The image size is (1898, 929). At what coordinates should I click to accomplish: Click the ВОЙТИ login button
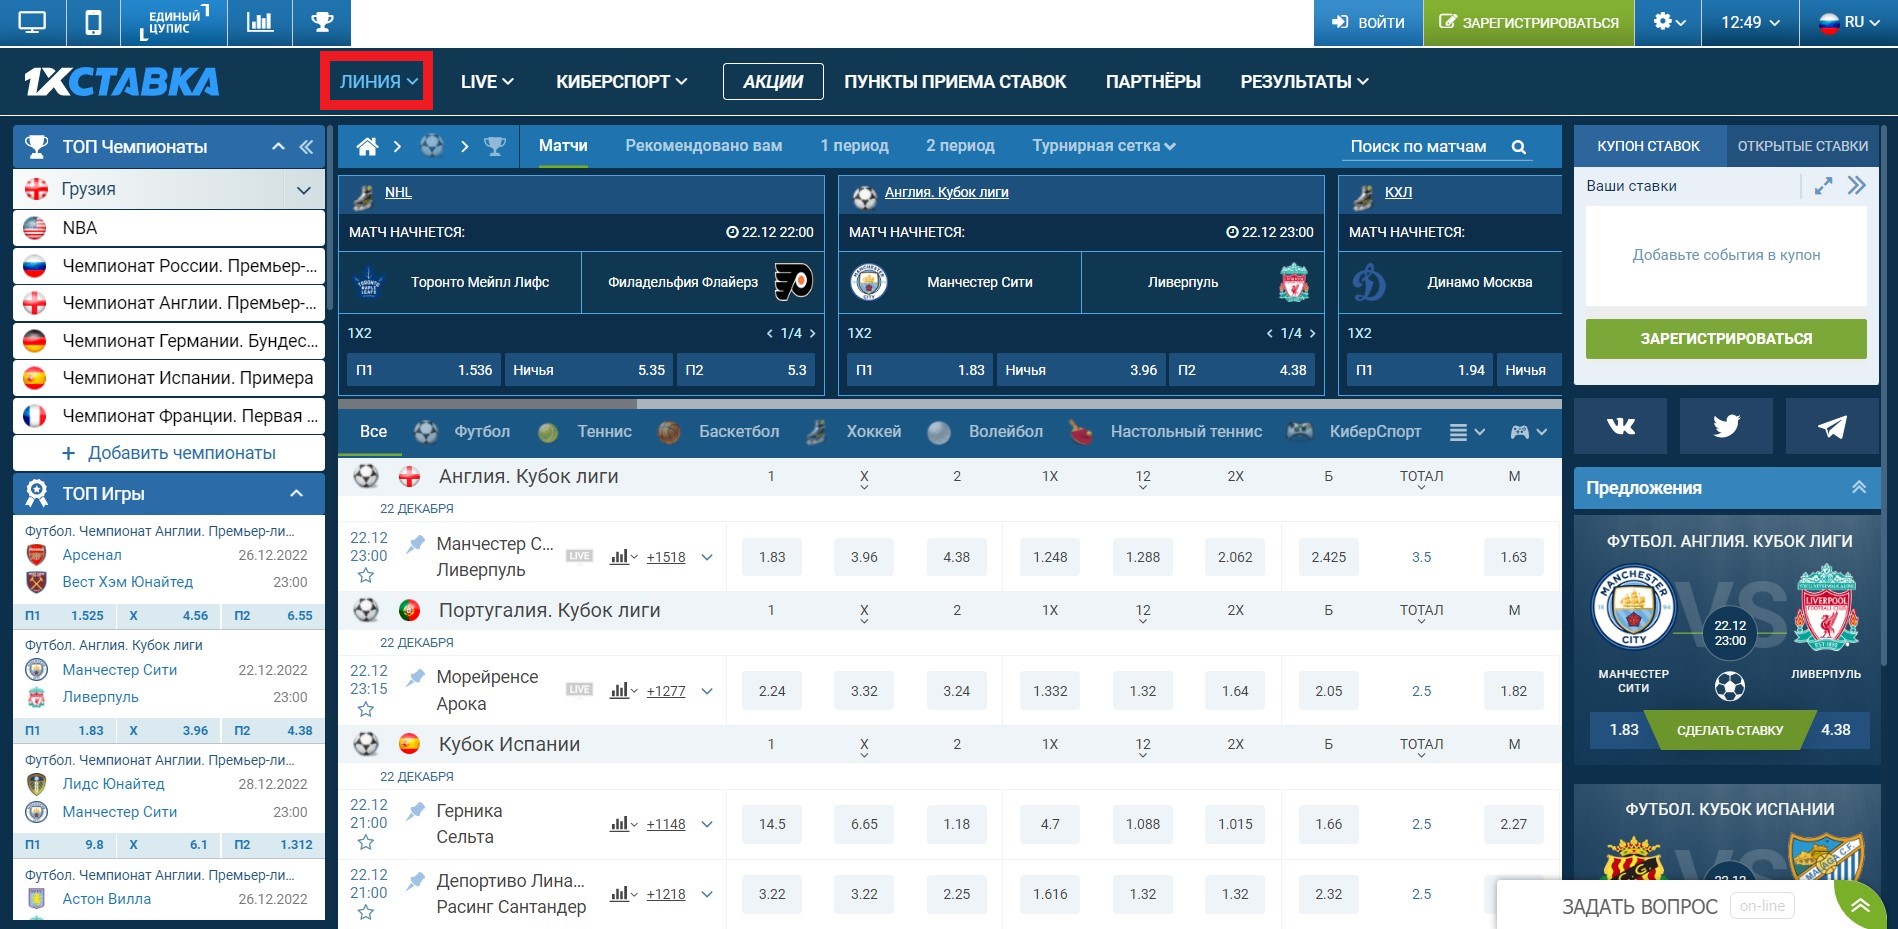(x=1368, y=22)
